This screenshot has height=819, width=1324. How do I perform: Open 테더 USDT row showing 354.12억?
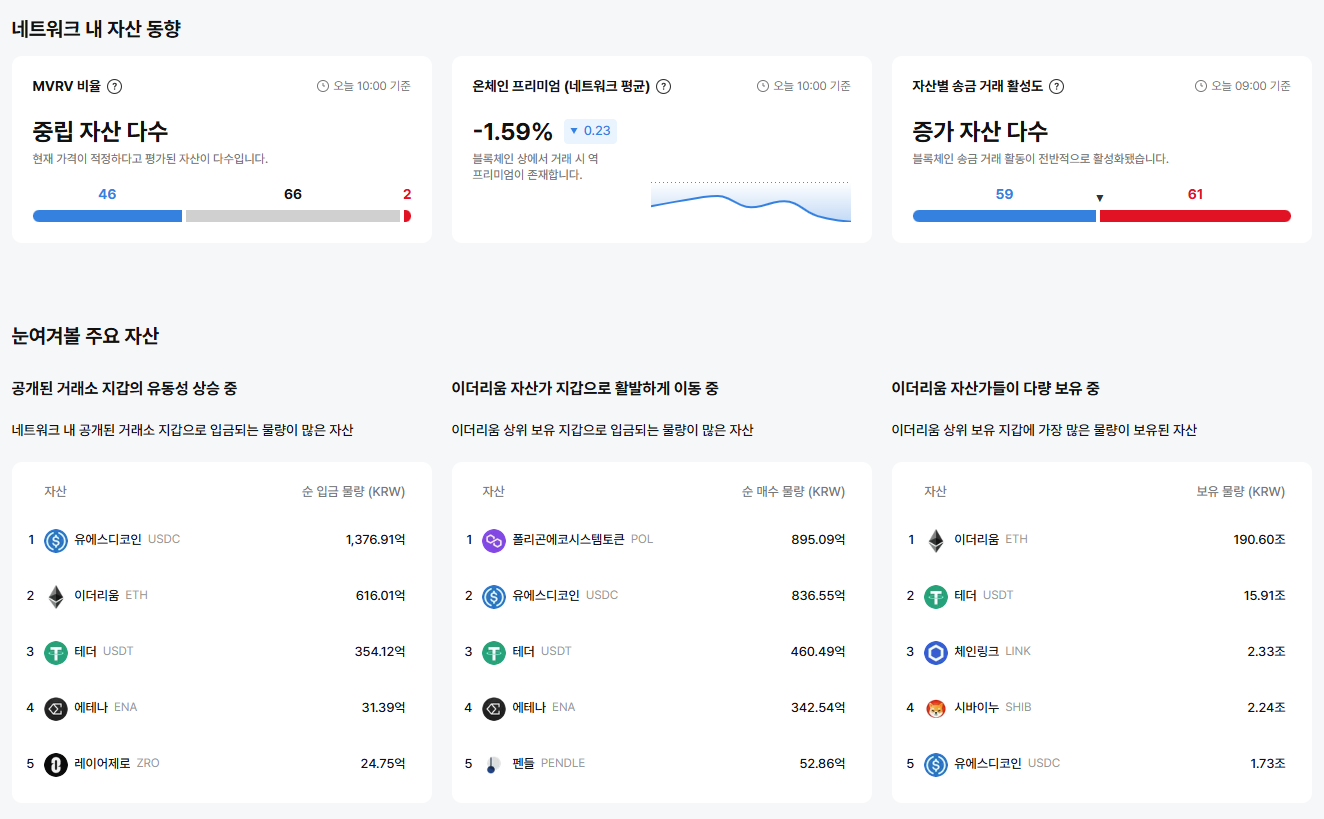[220, 652]
